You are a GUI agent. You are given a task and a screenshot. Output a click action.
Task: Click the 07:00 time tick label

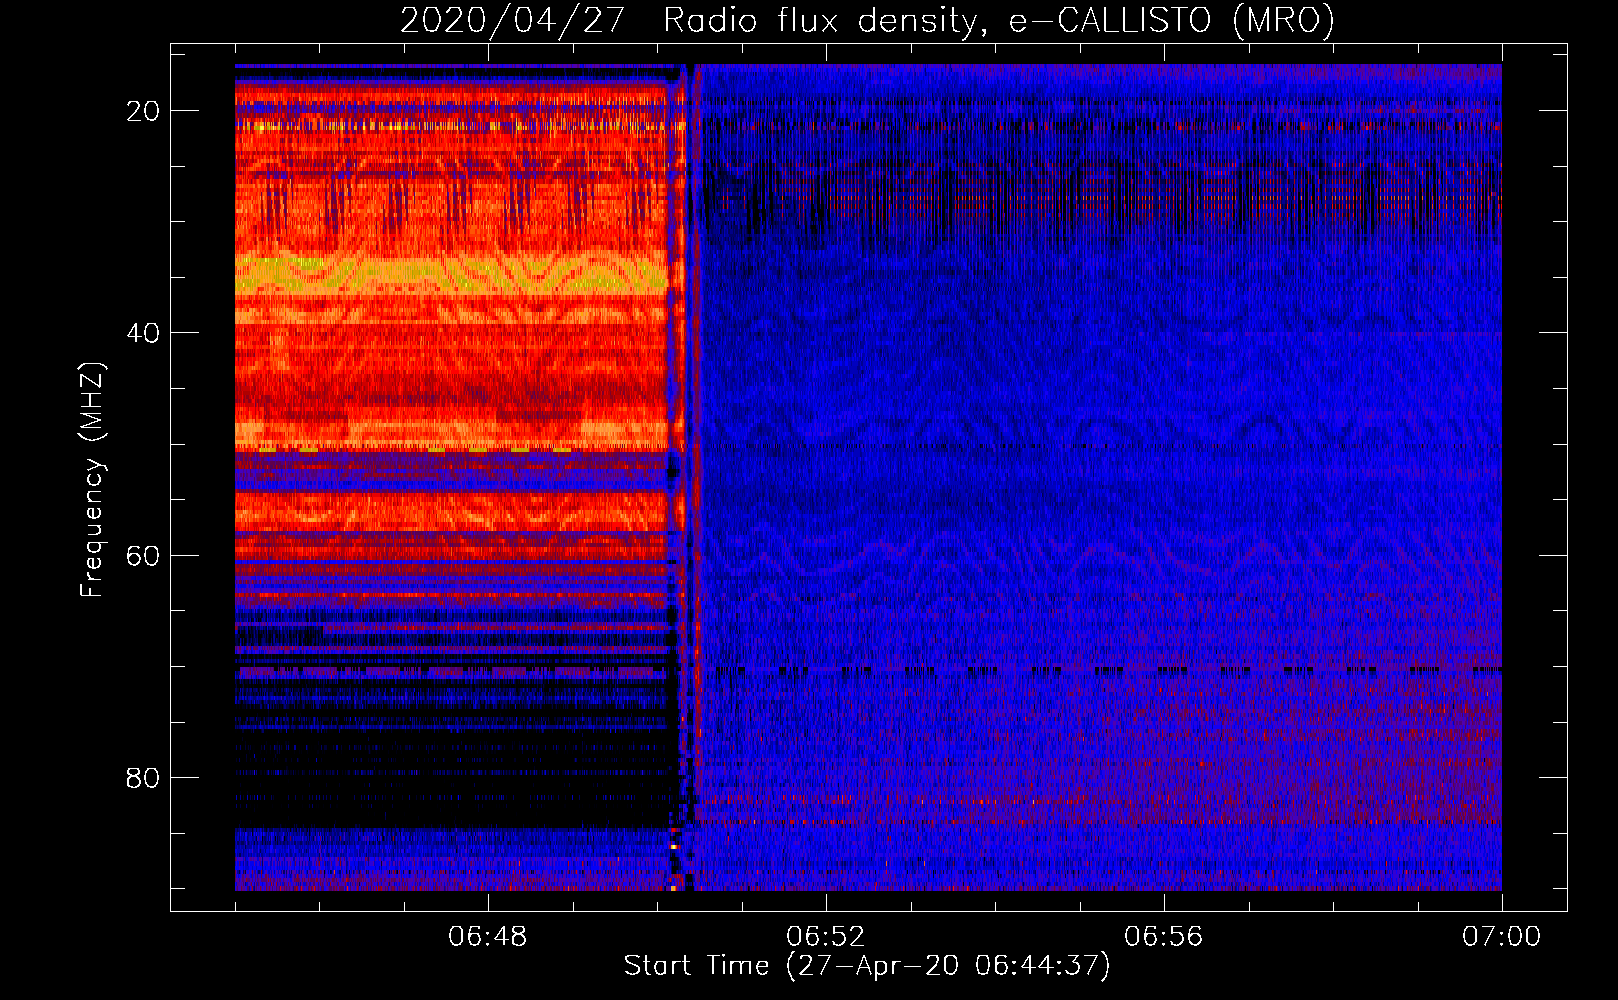[1502, 937]
